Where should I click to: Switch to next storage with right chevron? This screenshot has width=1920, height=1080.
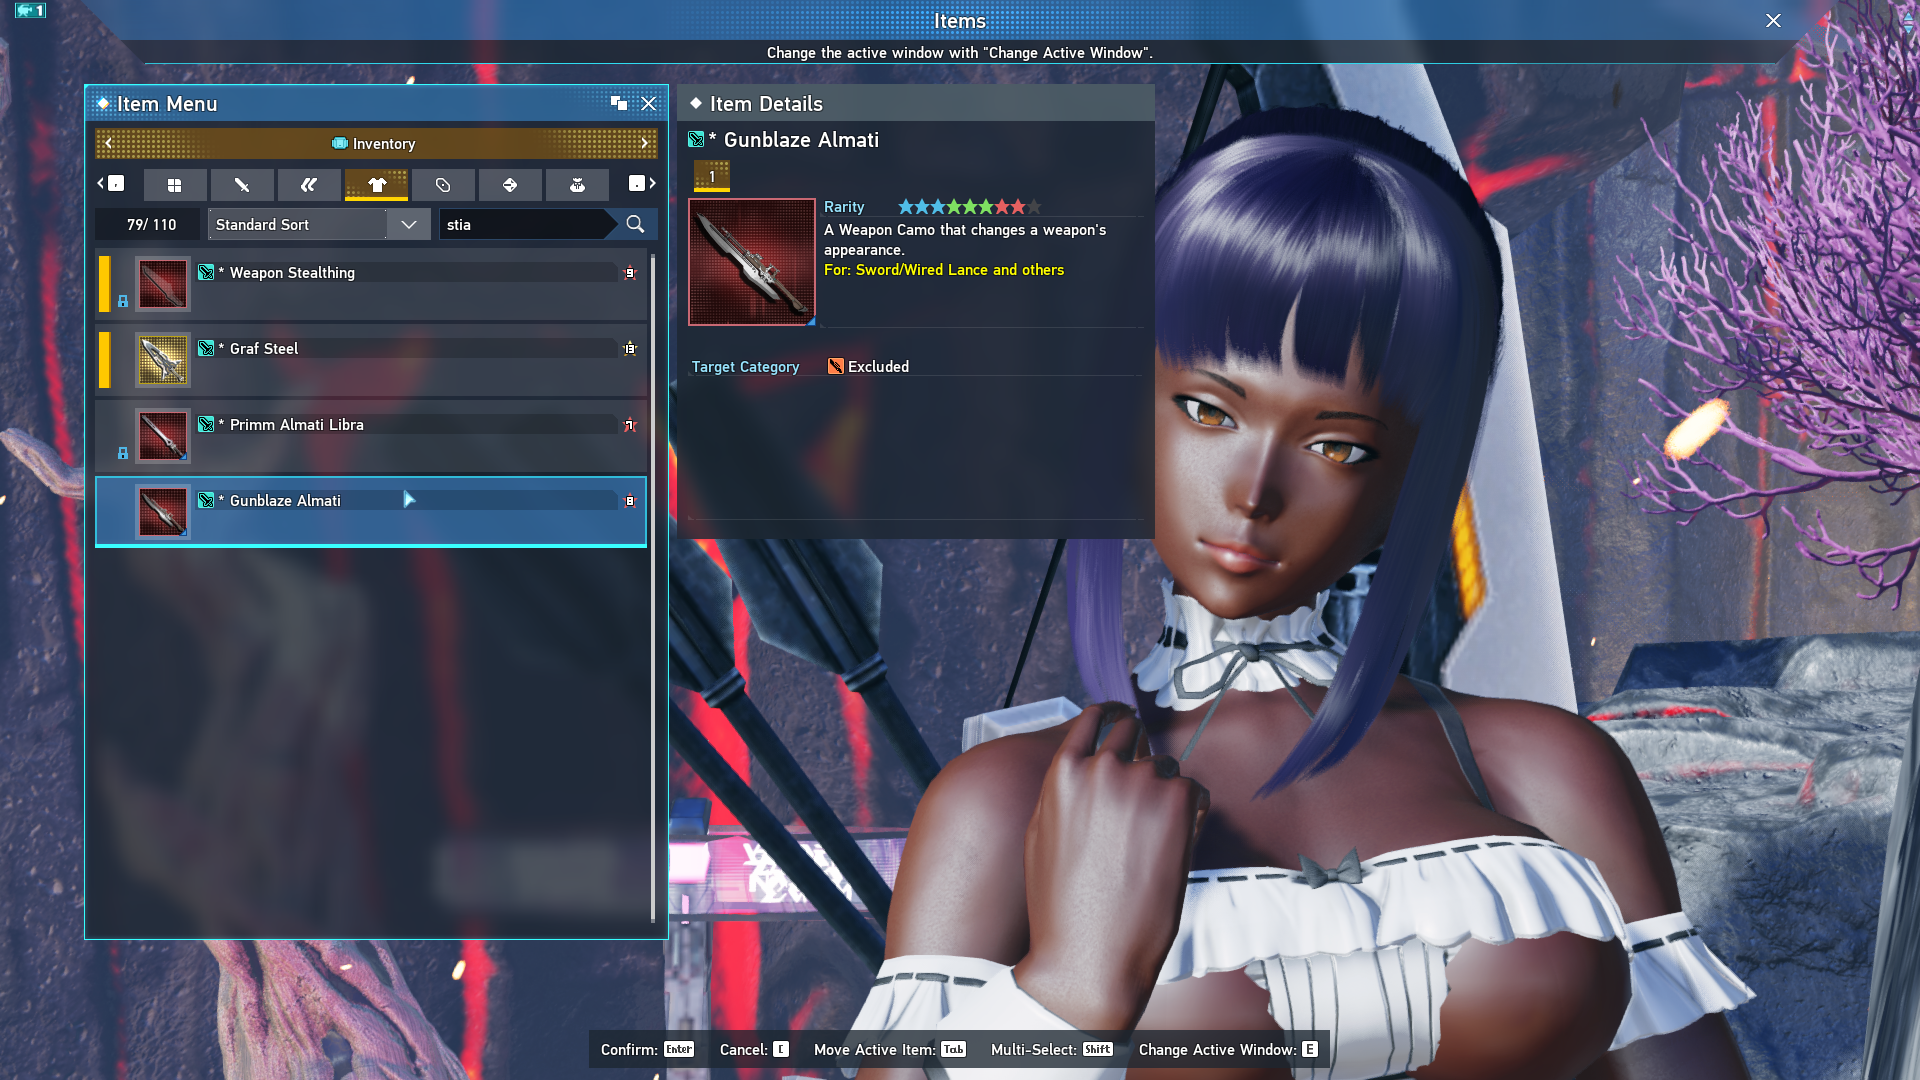(x=645, y=143)
